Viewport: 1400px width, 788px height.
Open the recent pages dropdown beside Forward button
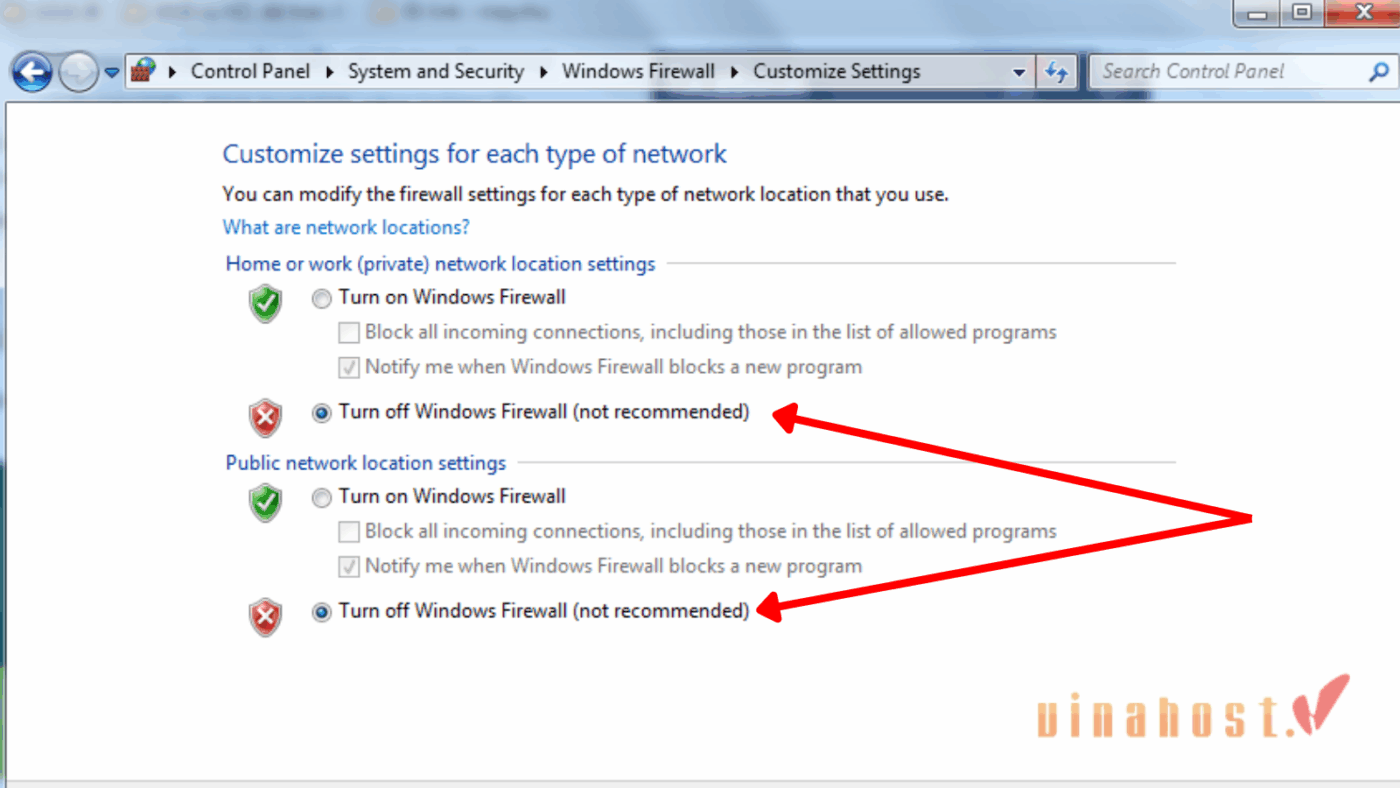[x=112, y=72]
